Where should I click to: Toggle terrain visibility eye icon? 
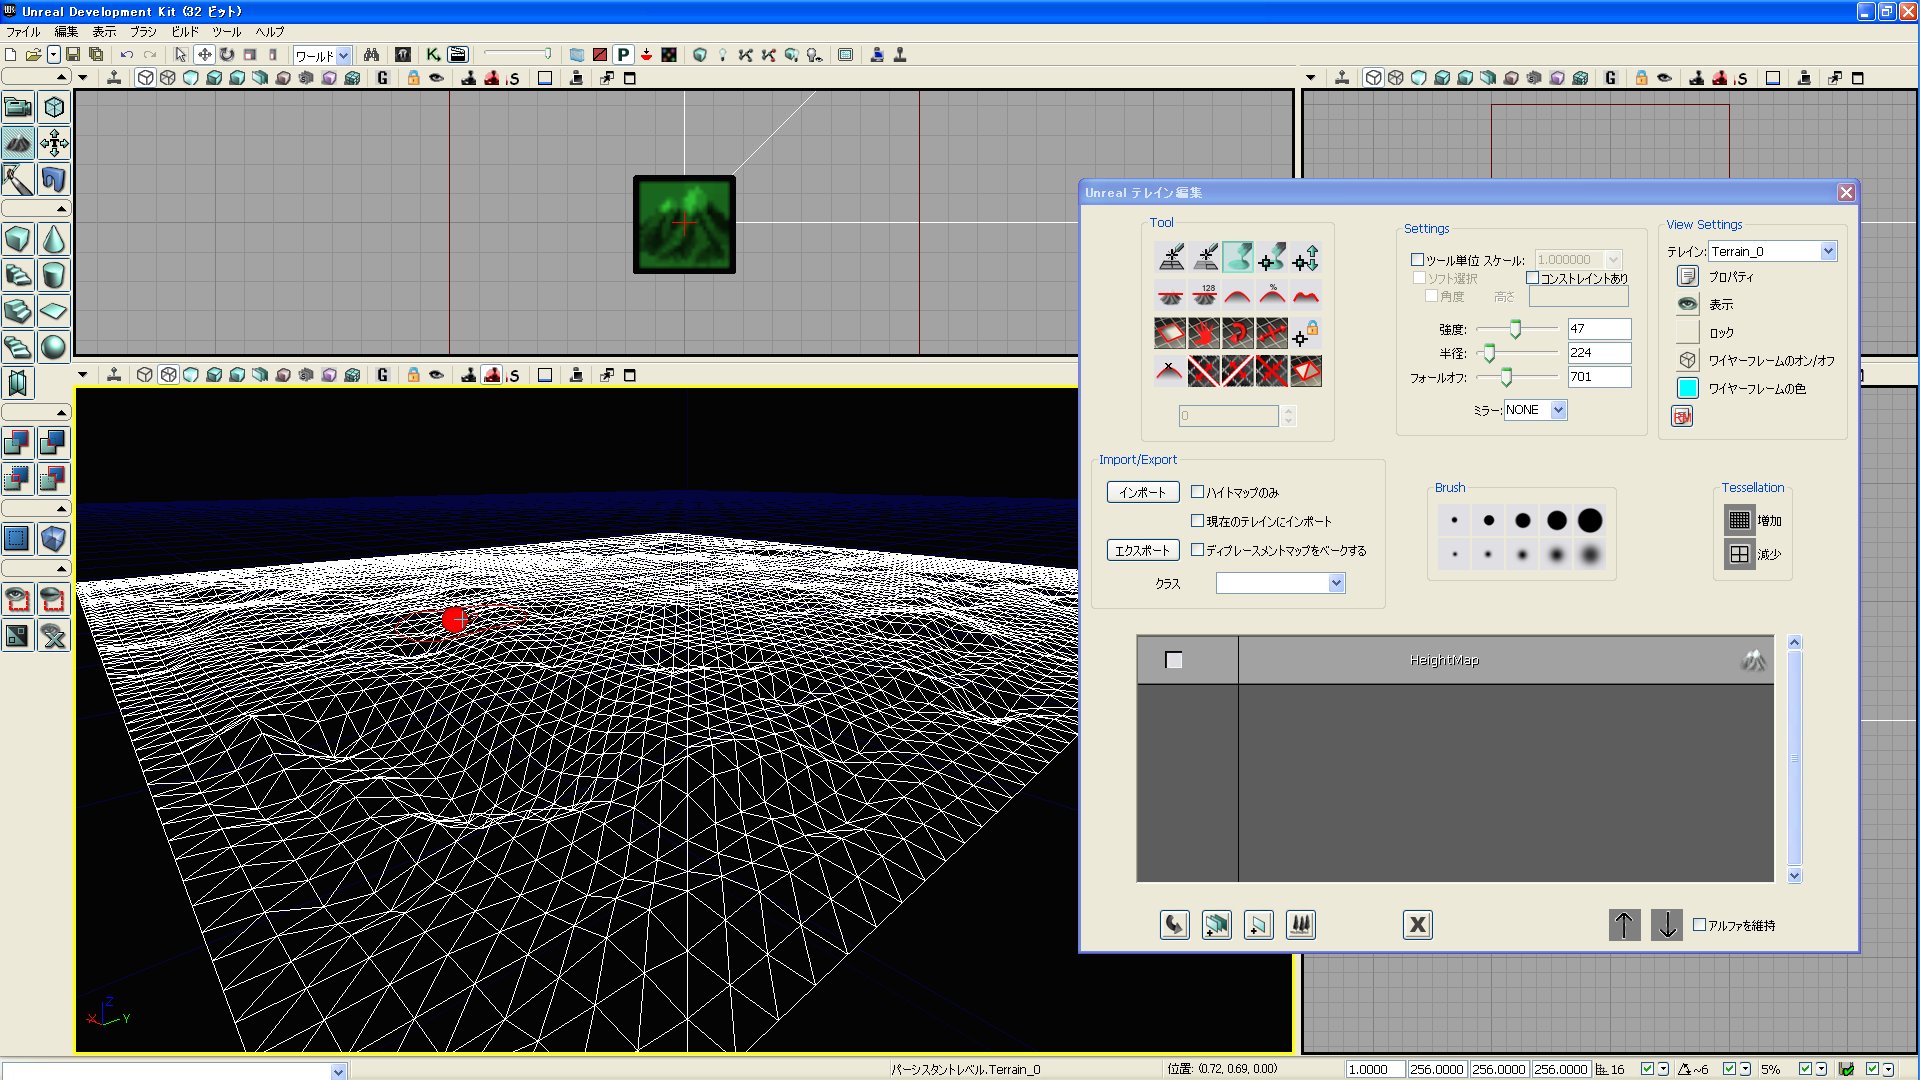point(1688,304)
